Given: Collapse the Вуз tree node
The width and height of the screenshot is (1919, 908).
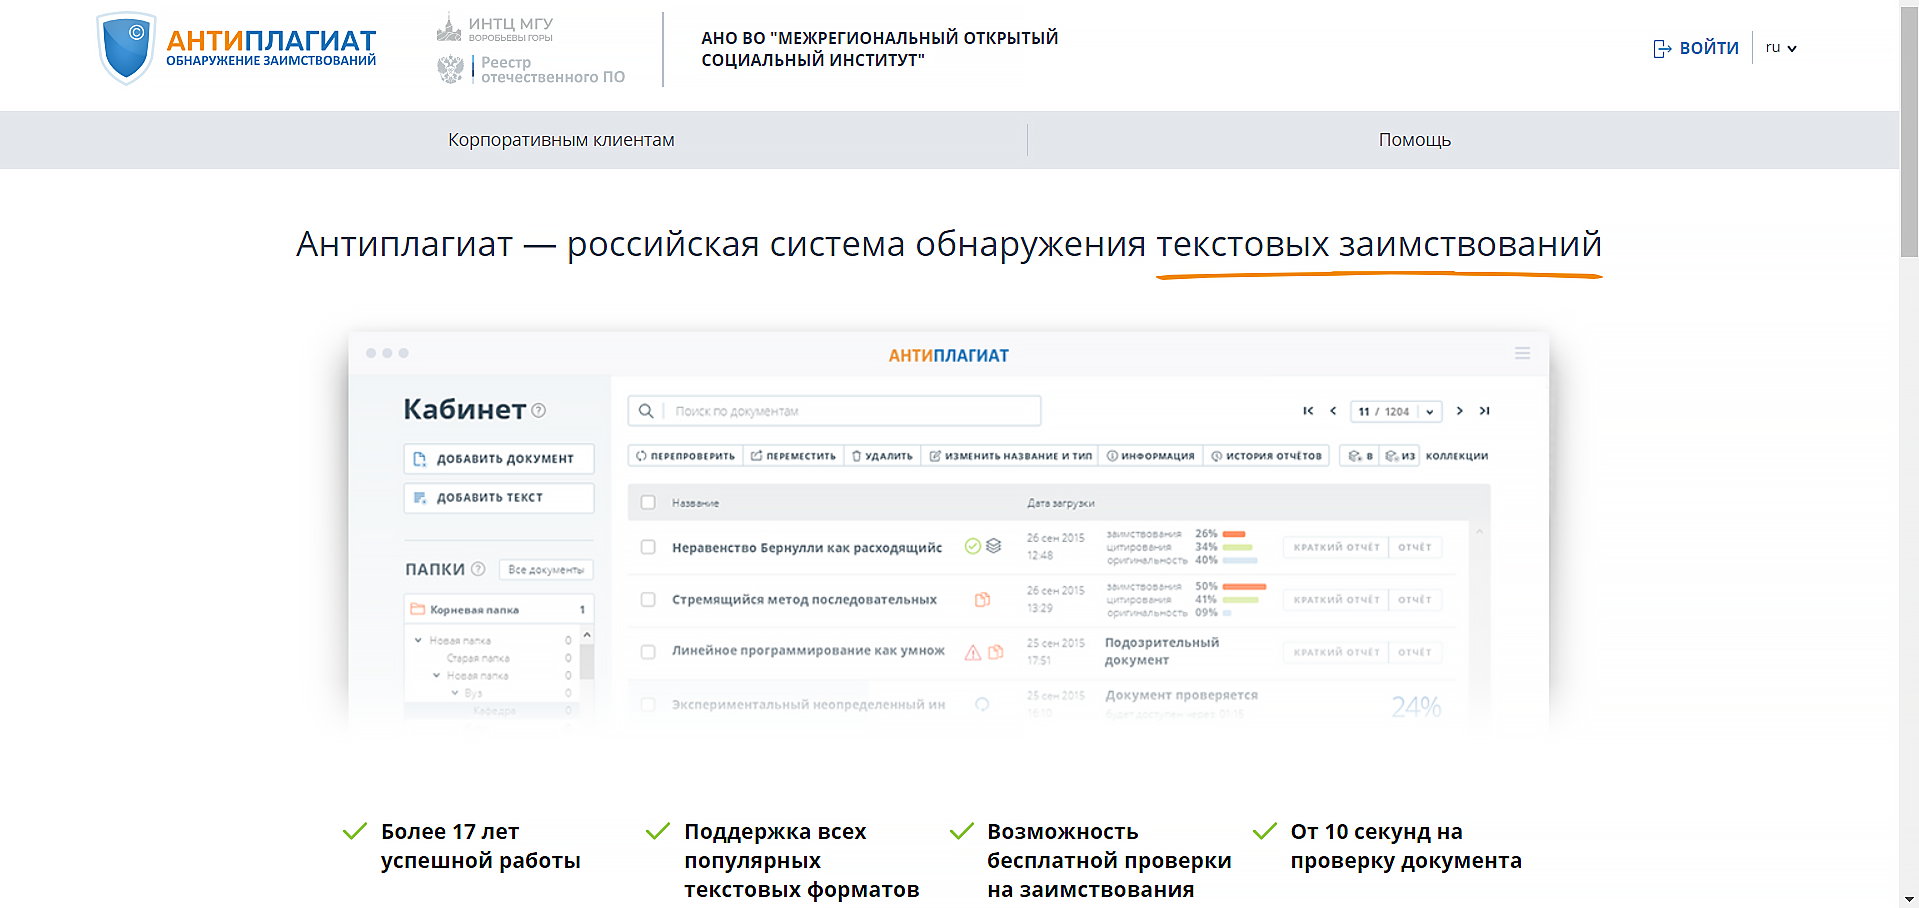Looking at the screenshot, I should (x=454, y=692).
